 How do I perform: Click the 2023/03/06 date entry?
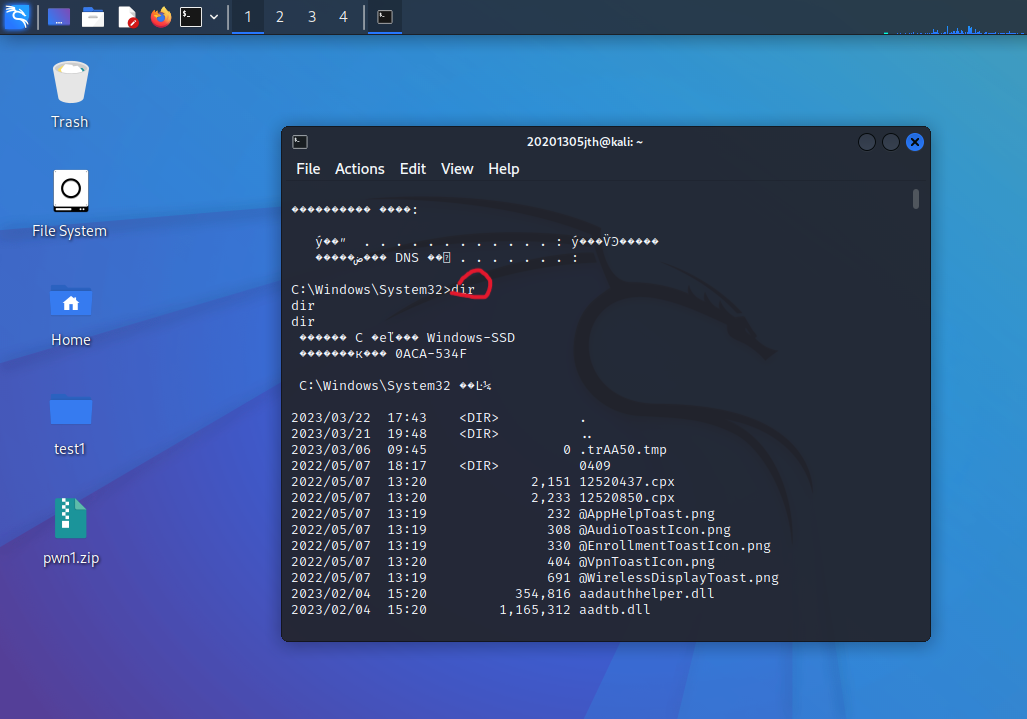point(331,450)
